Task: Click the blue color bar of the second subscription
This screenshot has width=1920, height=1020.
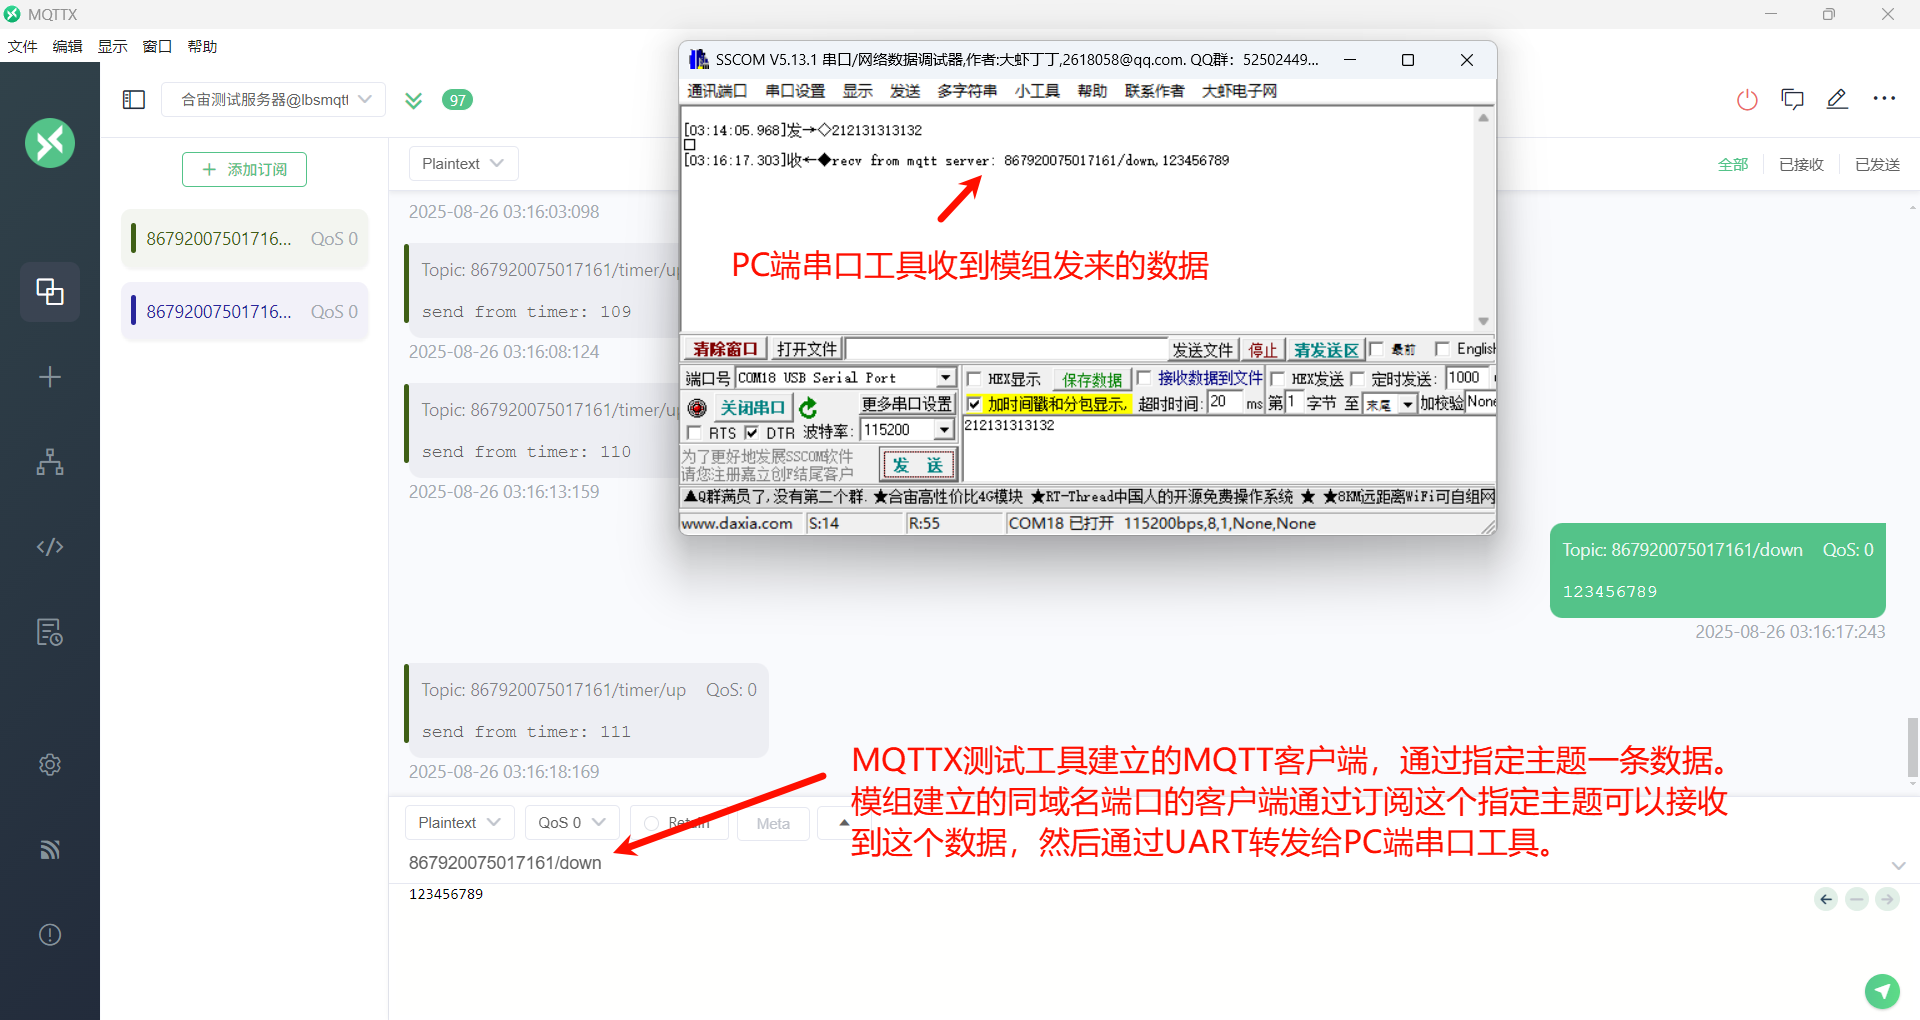Action: point(133,311)
